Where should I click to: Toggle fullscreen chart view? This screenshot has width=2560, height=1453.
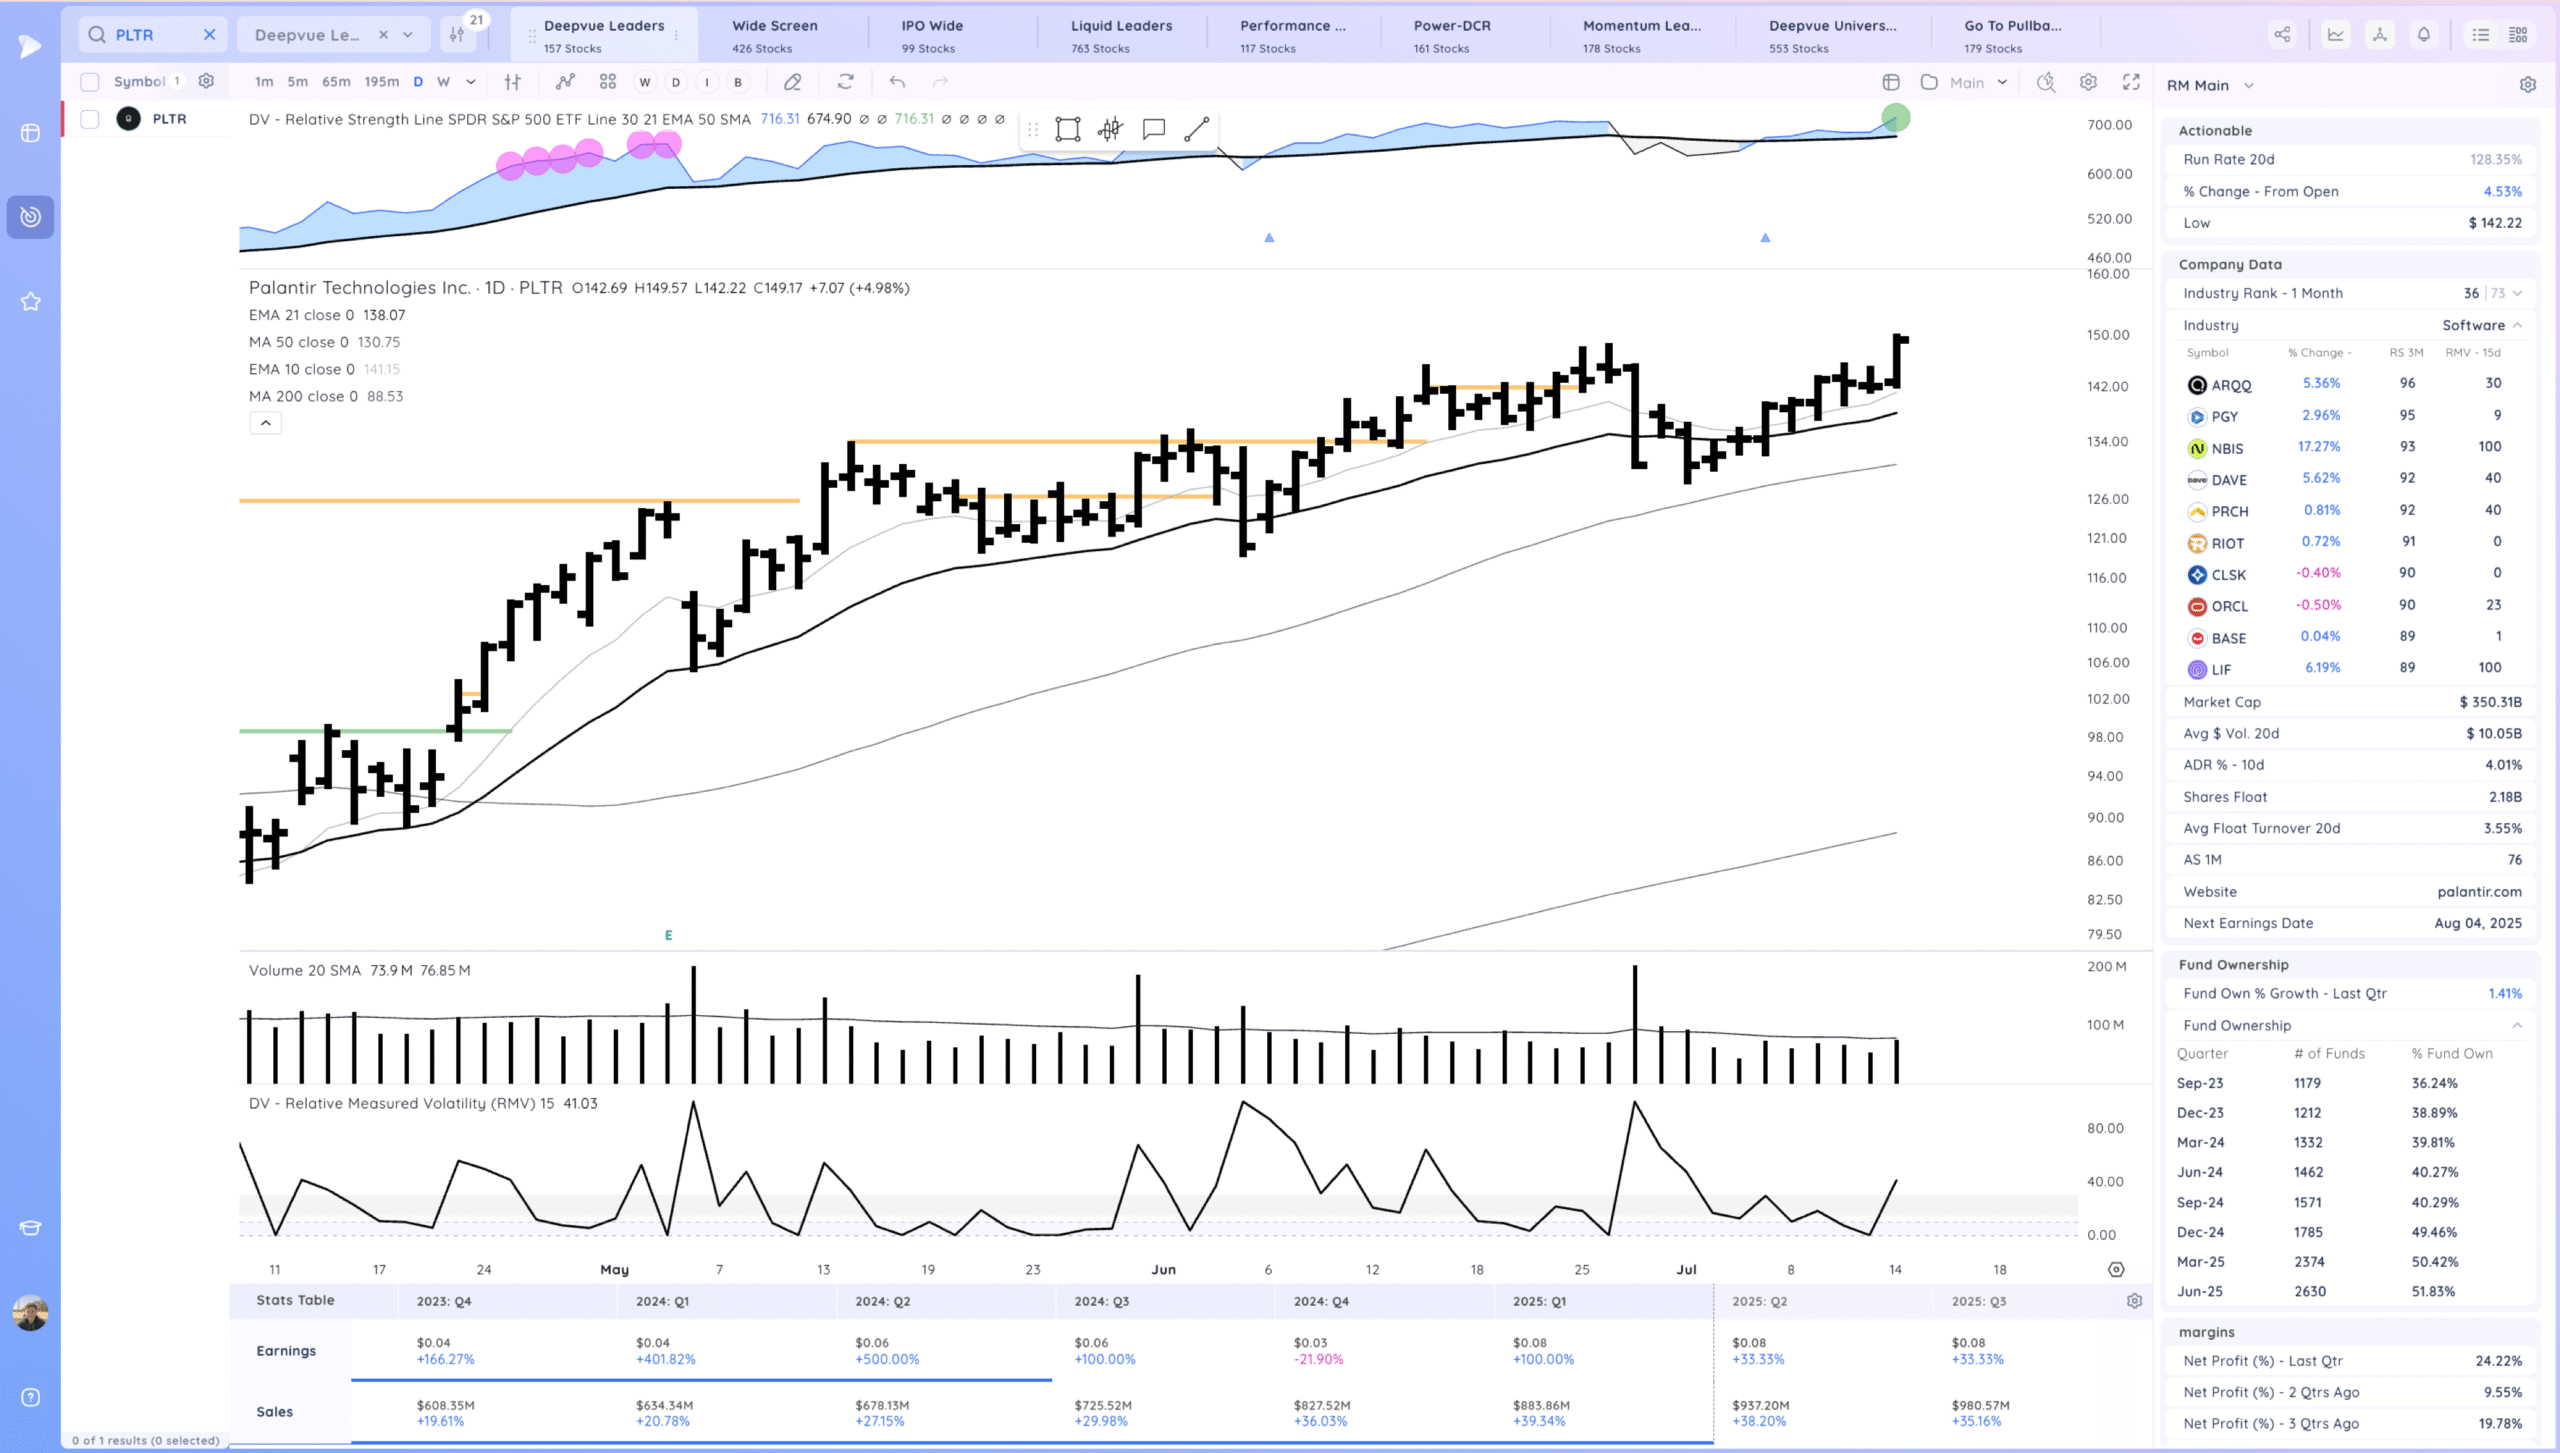tap(2131, 82)
